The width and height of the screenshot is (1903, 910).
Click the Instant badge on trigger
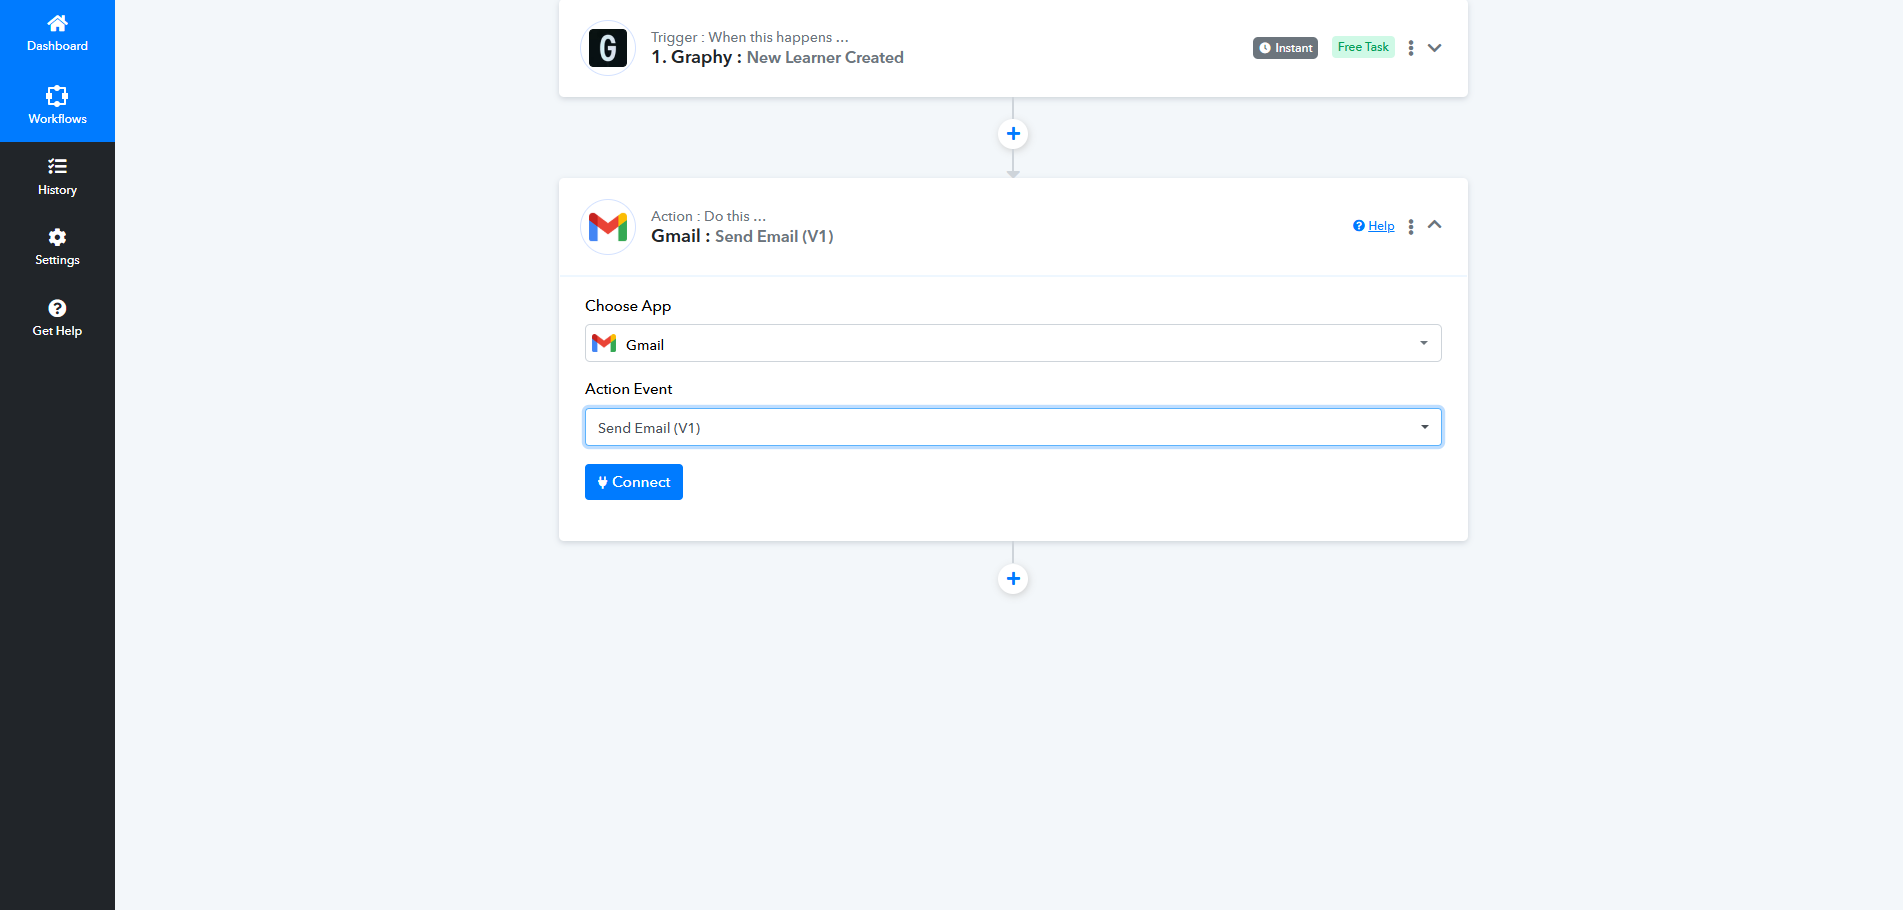pos(1285,48)
